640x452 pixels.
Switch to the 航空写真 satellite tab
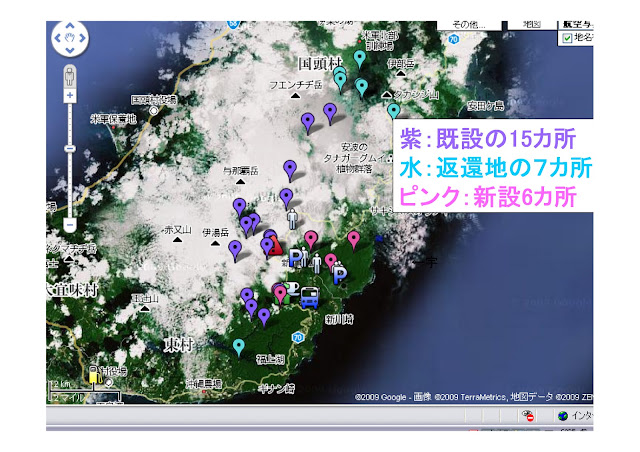576,24
